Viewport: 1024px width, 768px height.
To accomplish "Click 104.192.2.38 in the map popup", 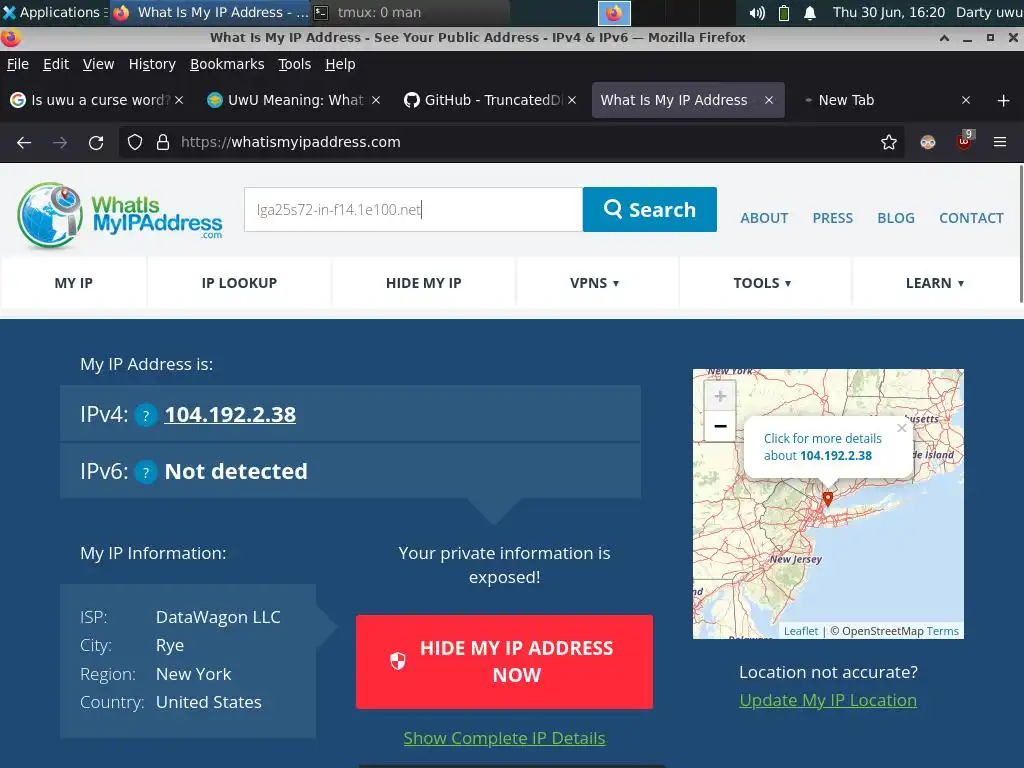I will [x=836, y=456].
